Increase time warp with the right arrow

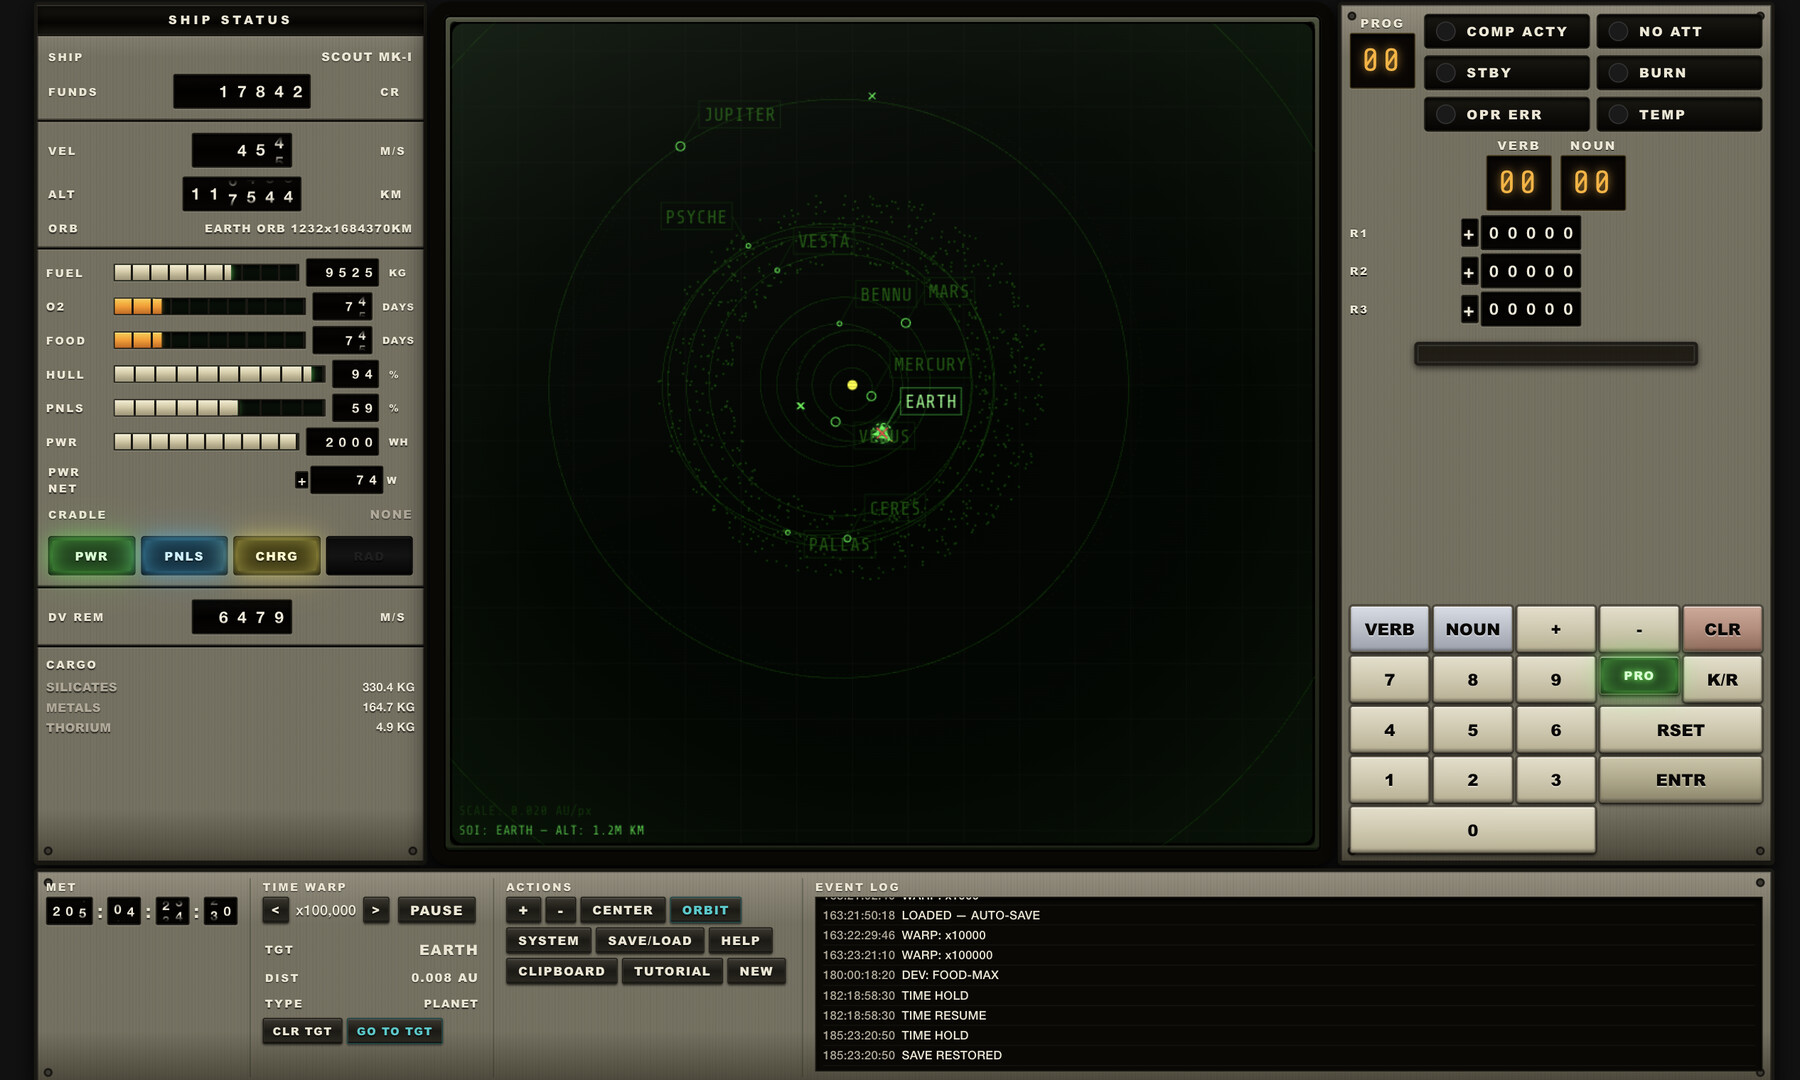375,910
